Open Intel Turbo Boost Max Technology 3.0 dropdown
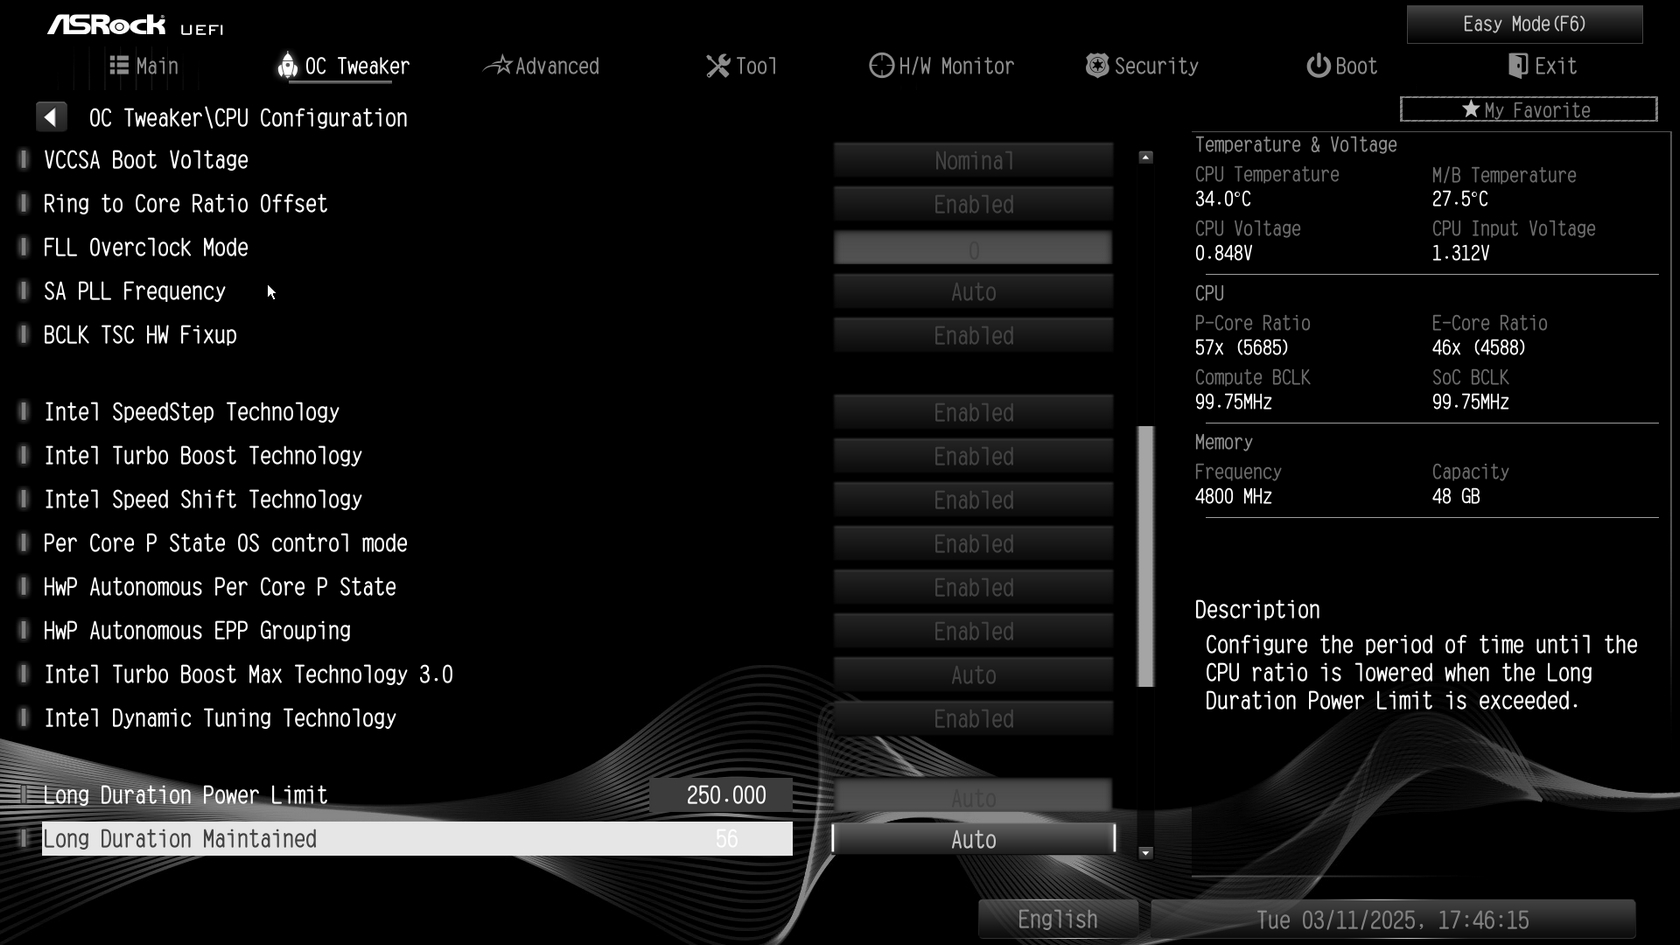 (x=973, y=675)
